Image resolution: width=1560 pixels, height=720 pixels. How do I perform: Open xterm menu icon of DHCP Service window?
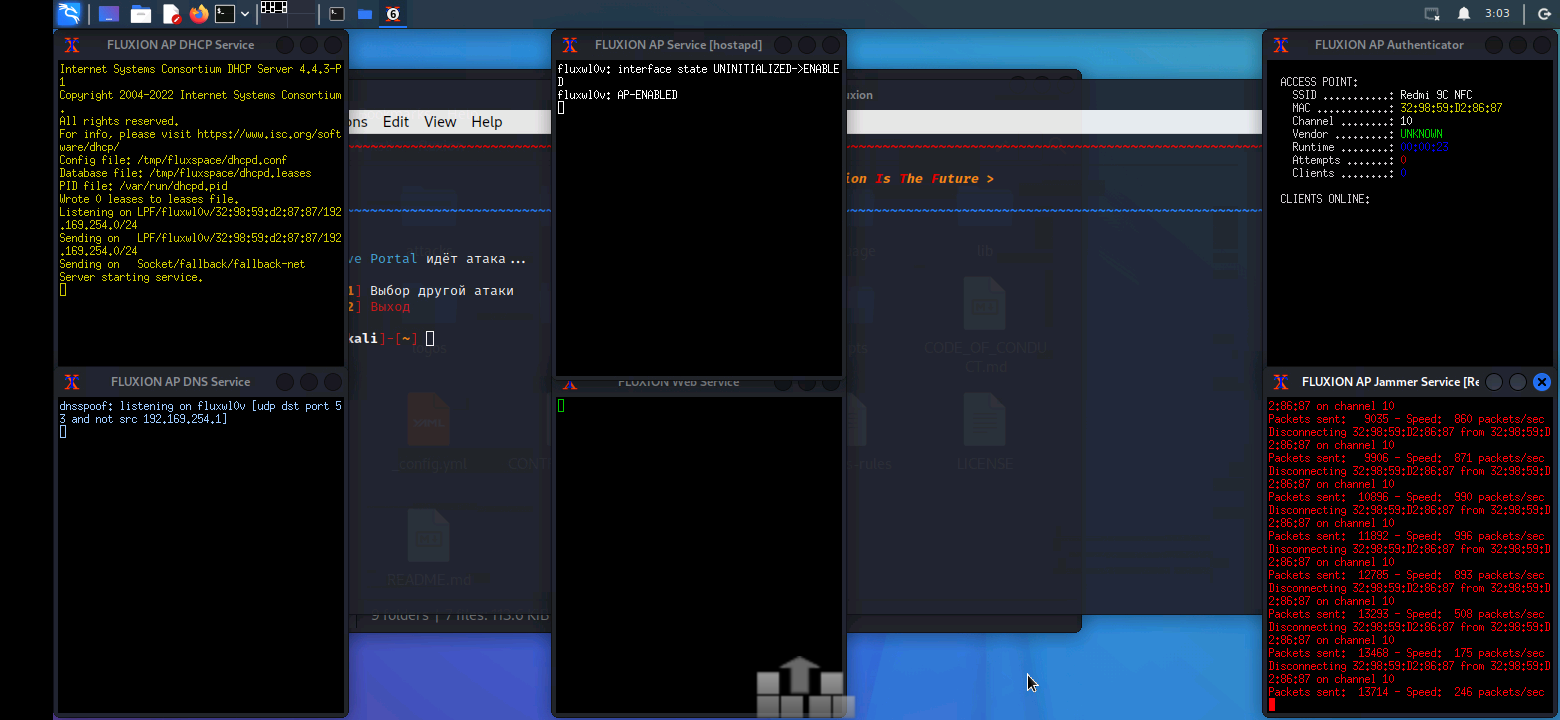tap(72, 45)
